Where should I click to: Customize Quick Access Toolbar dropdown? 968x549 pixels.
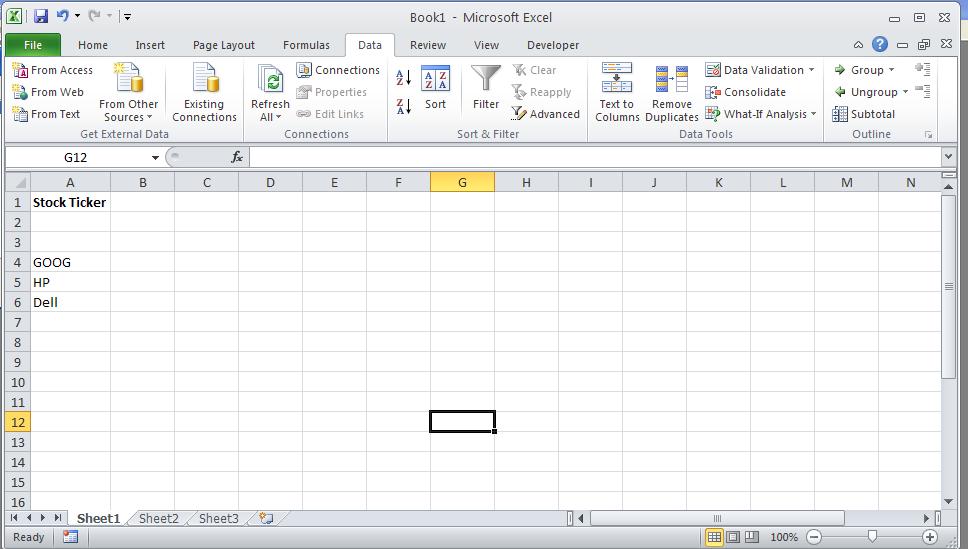point(127,17)
